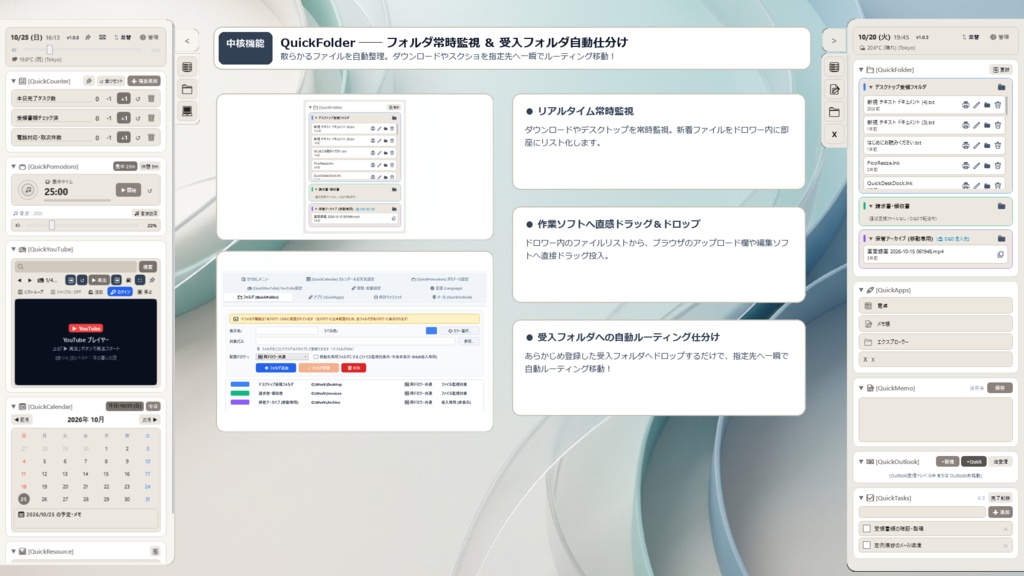The width and height of the screenshot is (1024, 576).
Task: Launch エクスプローラー in QuickApps
Action: (x=935, y=342)
